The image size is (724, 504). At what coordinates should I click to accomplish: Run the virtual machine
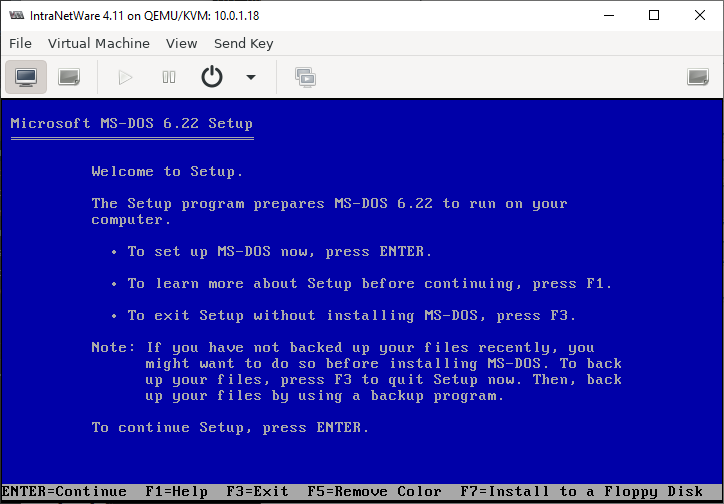(x=125, y=77)
